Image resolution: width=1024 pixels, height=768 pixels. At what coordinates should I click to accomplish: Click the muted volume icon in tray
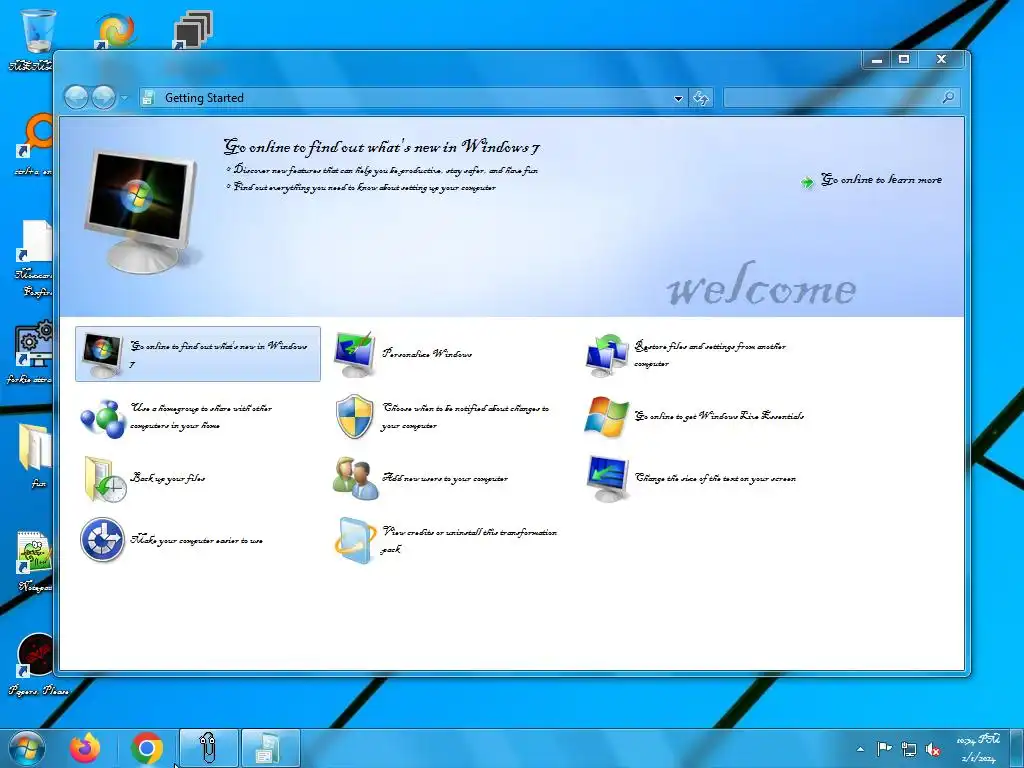[x=933, y=750]
